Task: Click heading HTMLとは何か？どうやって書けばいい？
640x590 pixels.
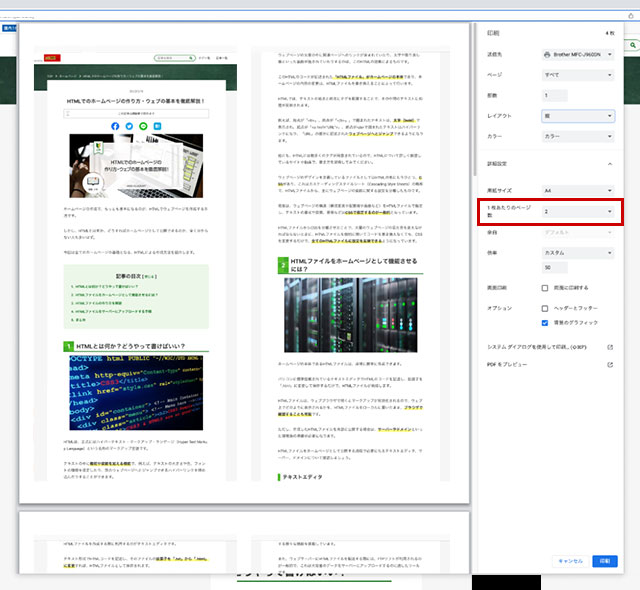Action: click(x=131, y=346)
